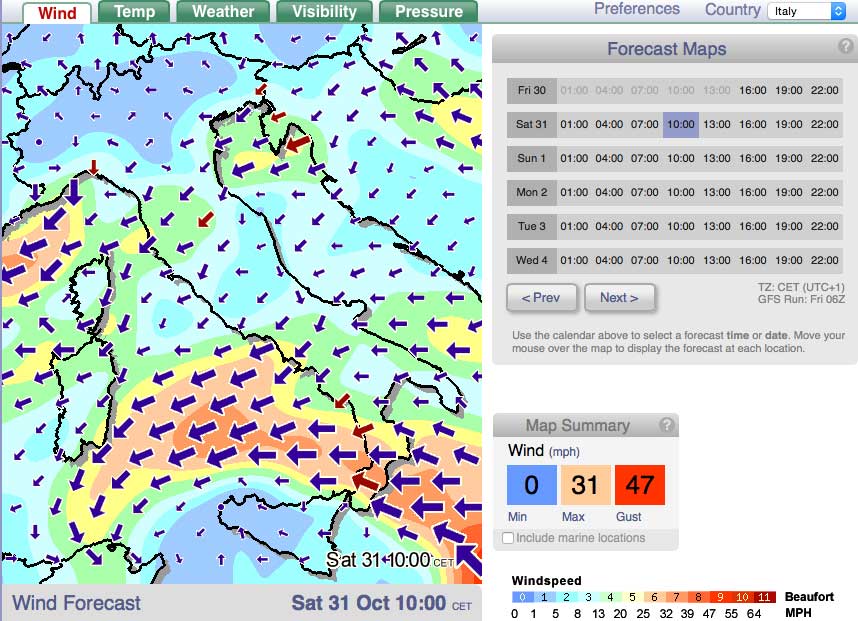Switch to the Temp tab
The width and height of the screenshot is (858, 621).
pos(134,12)
